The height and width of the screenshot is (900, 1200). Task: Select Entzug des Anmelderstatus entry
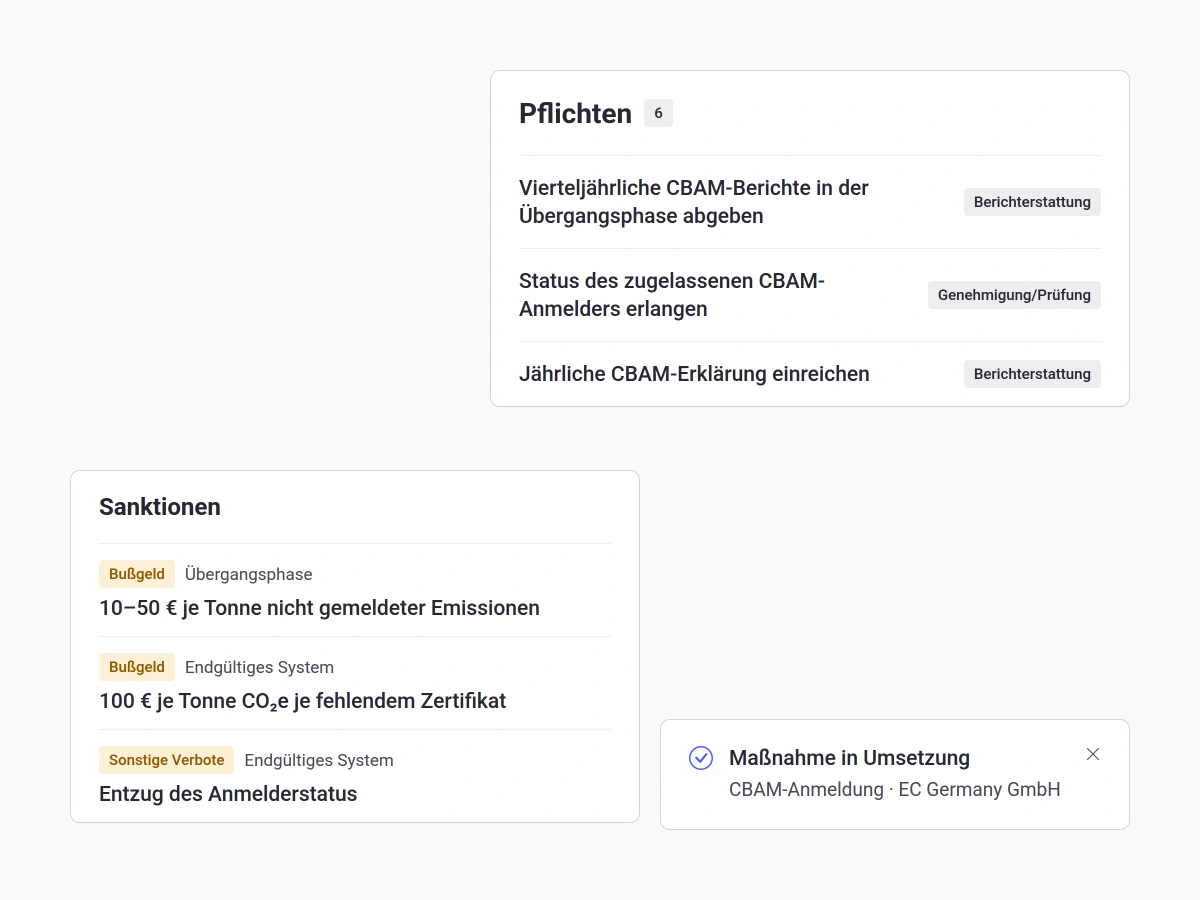[x=228, y=794]
